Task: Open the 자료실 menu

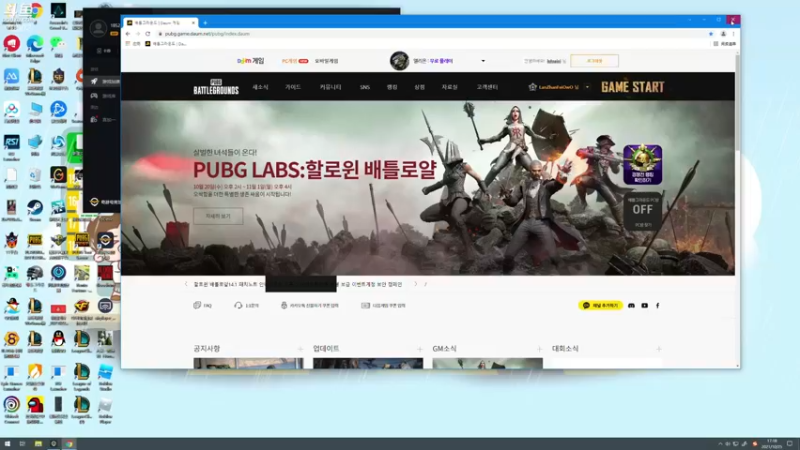Action: pos(449,87)
